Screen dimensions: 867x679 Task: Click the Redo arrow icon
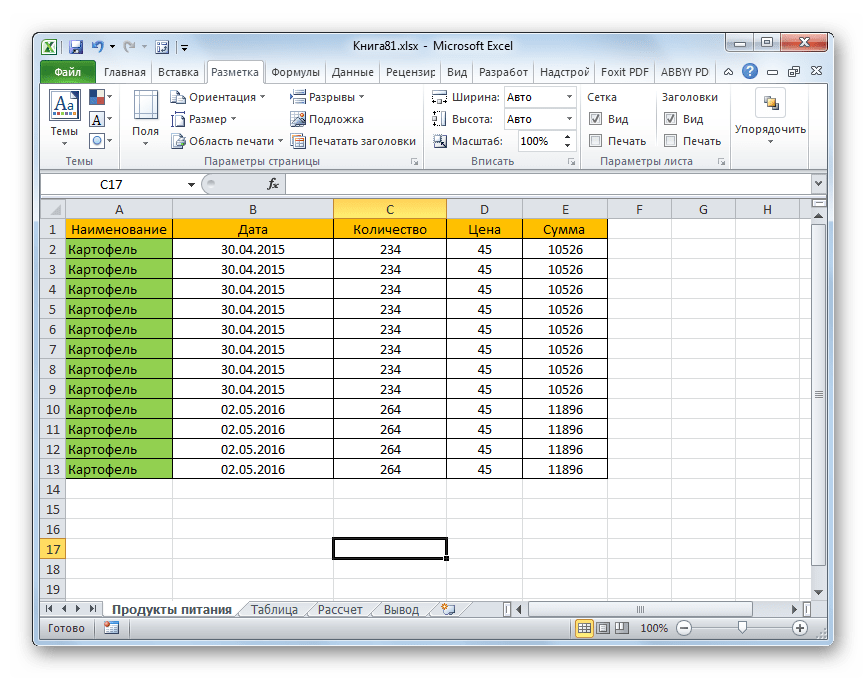pyautogui.click(x=129, y=47)
